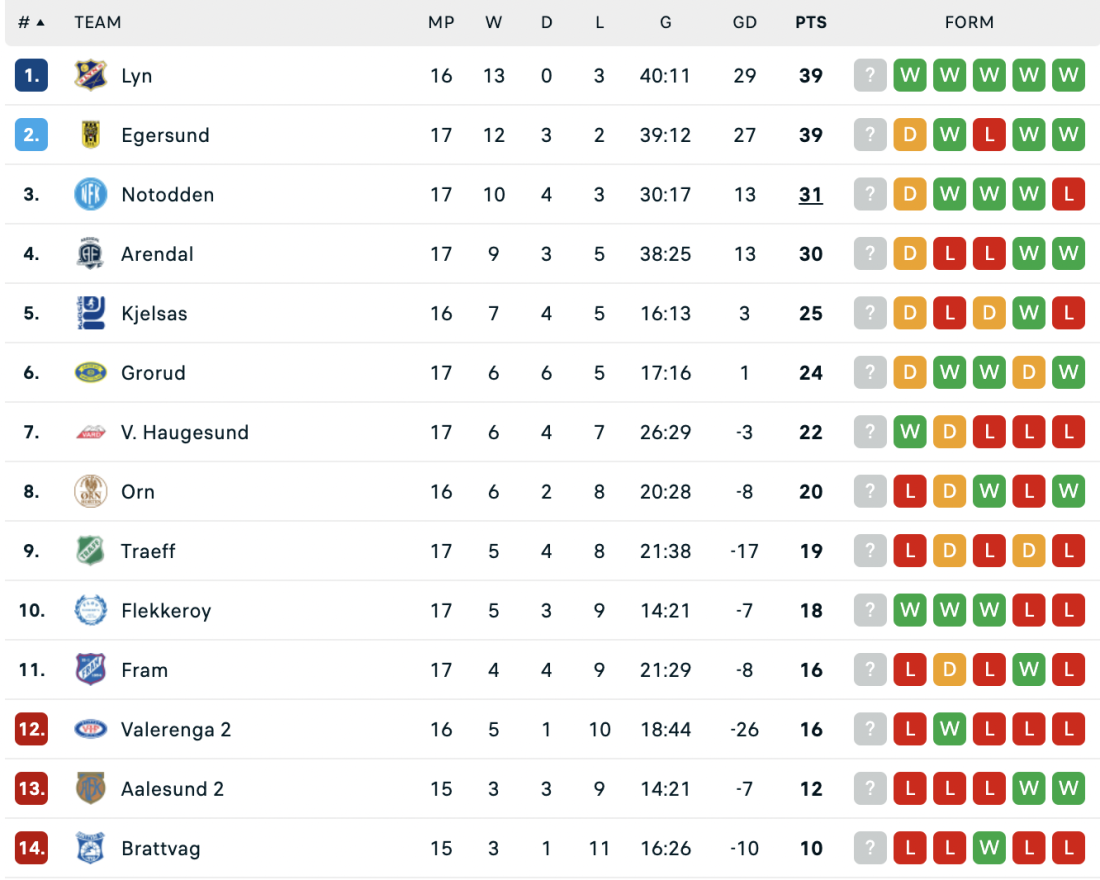Click the Valerenga 2 club logo
This screenshot has width=1100, height=880.
91,729
